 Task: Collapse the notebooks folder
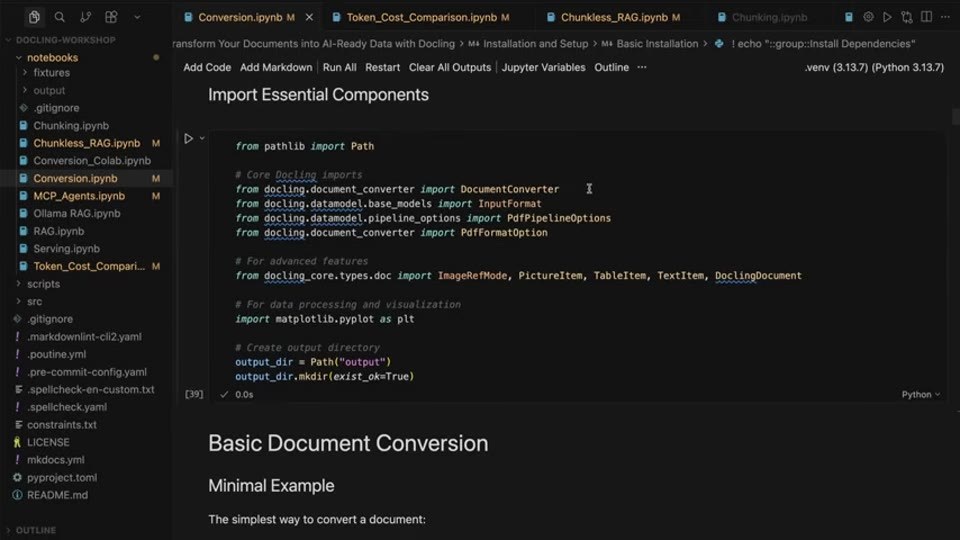pyautogui.click(x=52, y=58)
